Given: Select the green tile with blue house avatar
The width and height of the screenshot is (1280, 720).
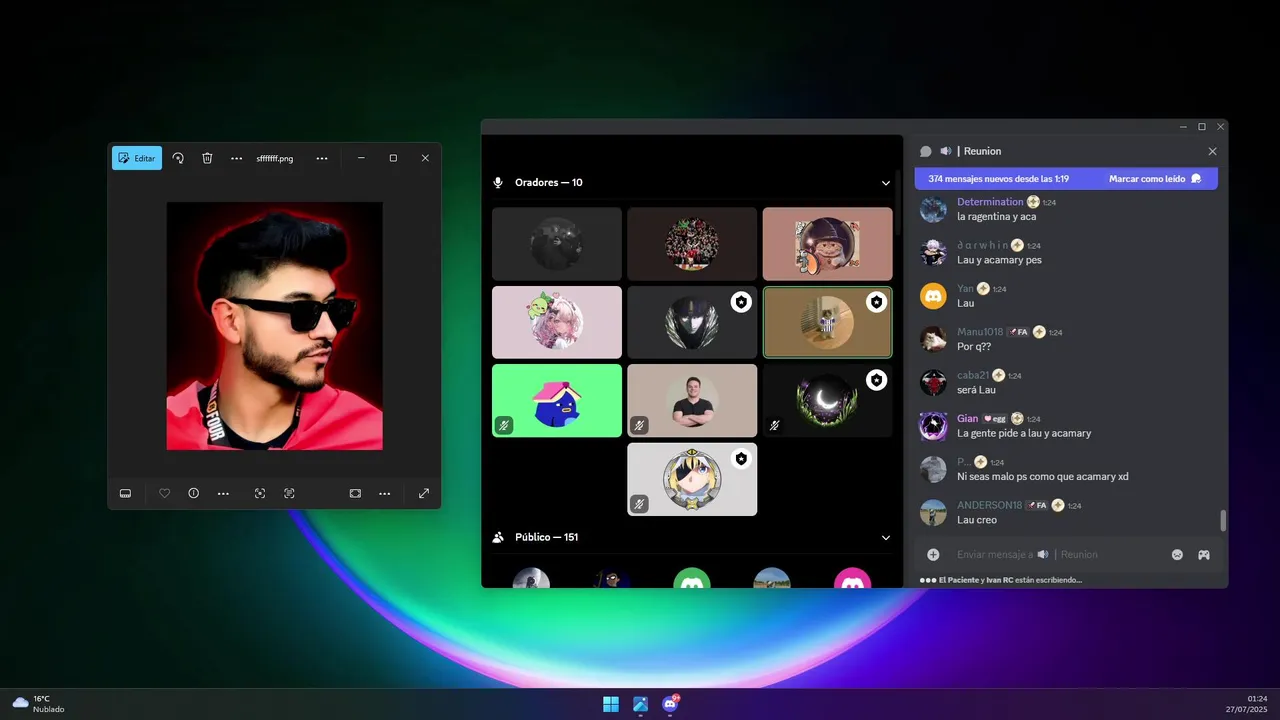Looking at the screenshot, I should click(557, 400).
